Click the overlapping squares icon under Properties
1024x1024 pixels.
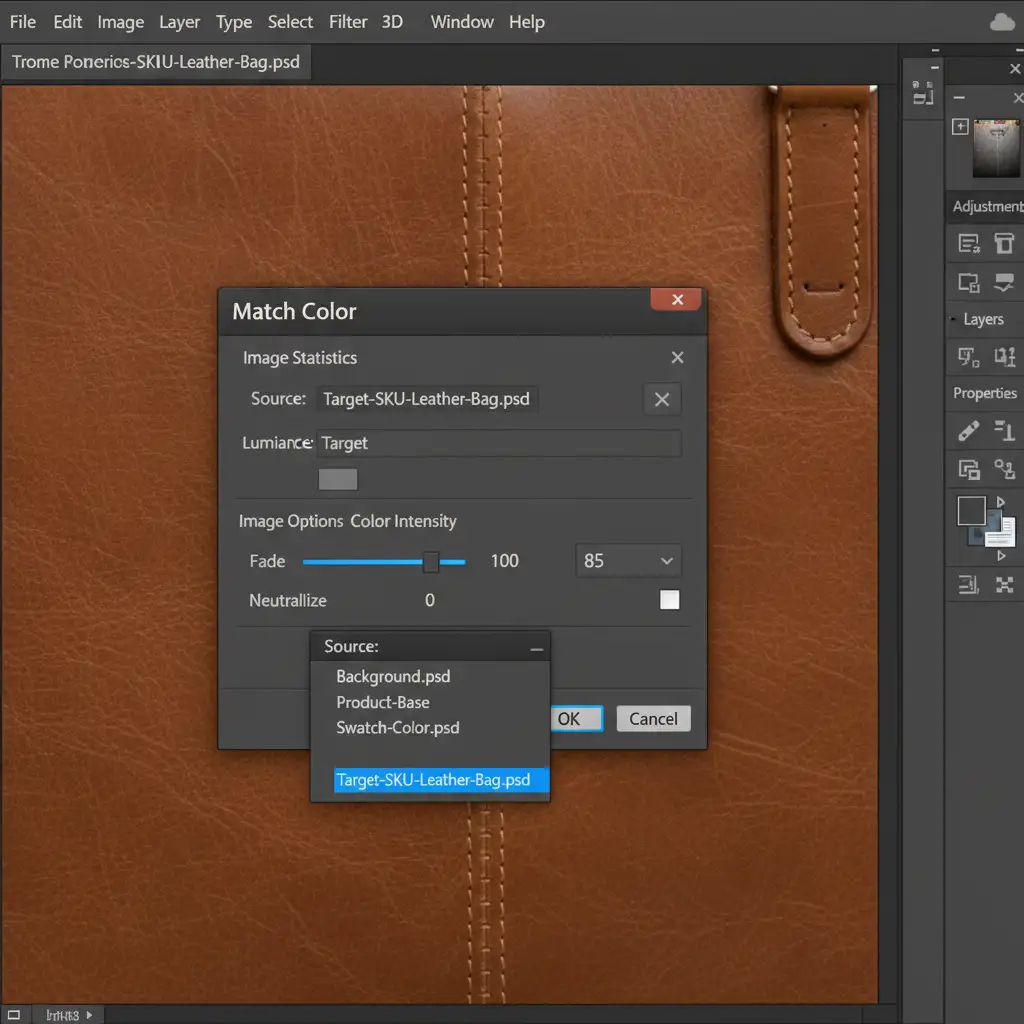point(968,469)
